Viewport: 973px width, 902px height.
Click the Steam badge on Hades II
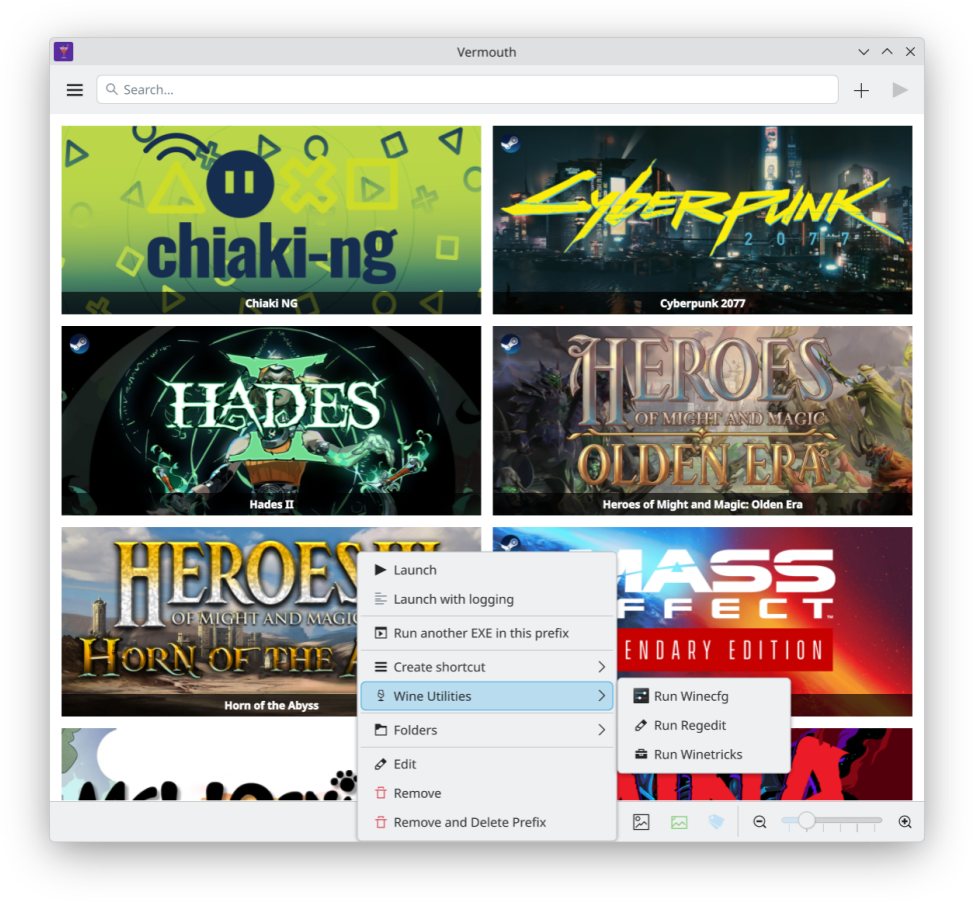pos(79,344)
